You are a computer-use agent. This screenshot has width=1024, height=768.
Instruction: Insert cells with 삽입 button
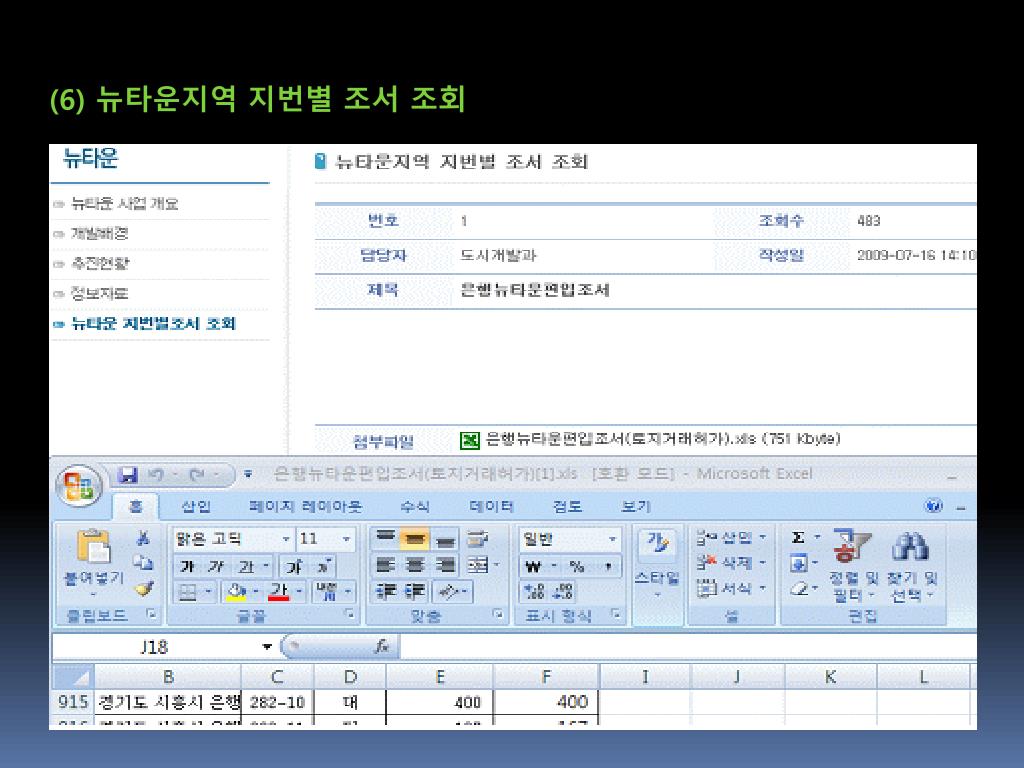730,538
